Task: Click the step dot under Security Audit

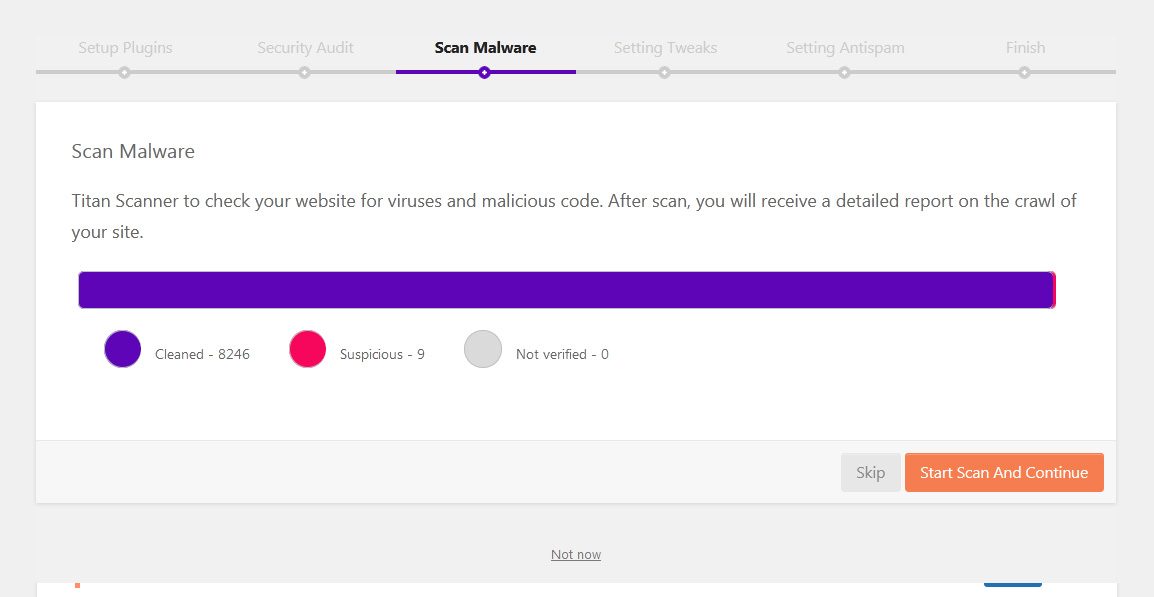Action: pyautogui.click(x=304, y=72)
